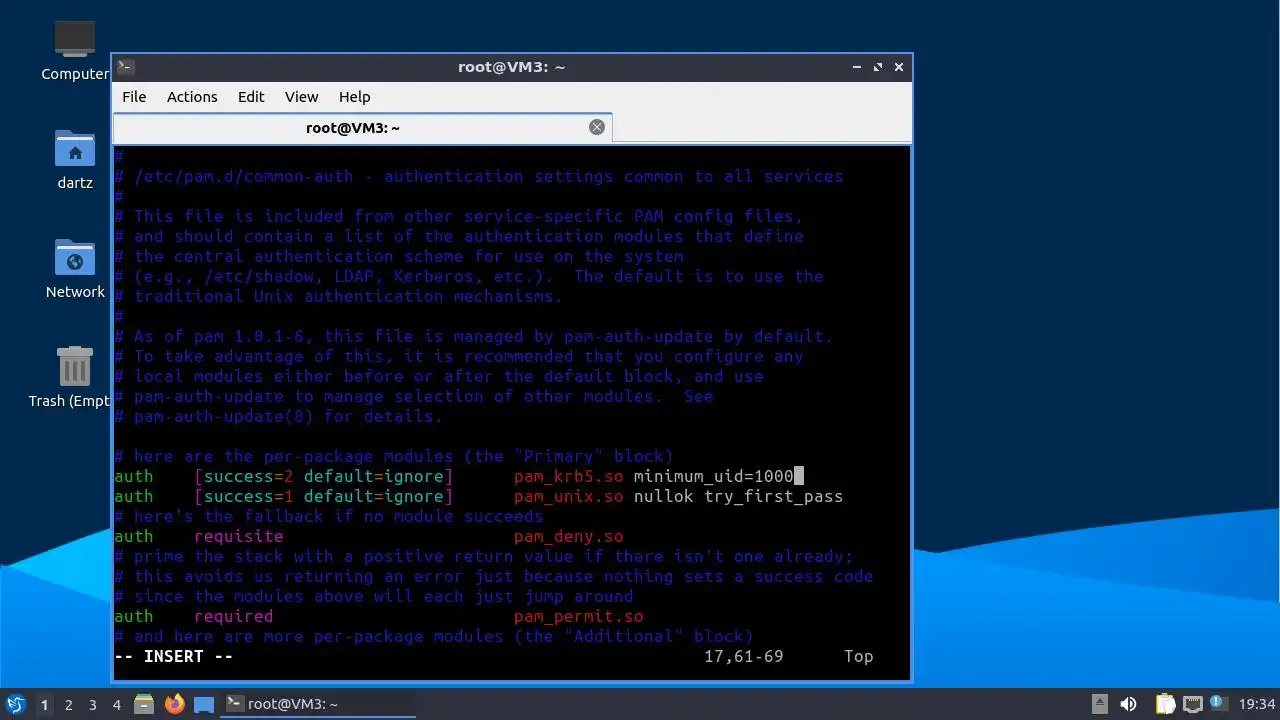Launch the file manager from the taskbar
Screen dimensions: 1280x720
[x=144, y=704]
